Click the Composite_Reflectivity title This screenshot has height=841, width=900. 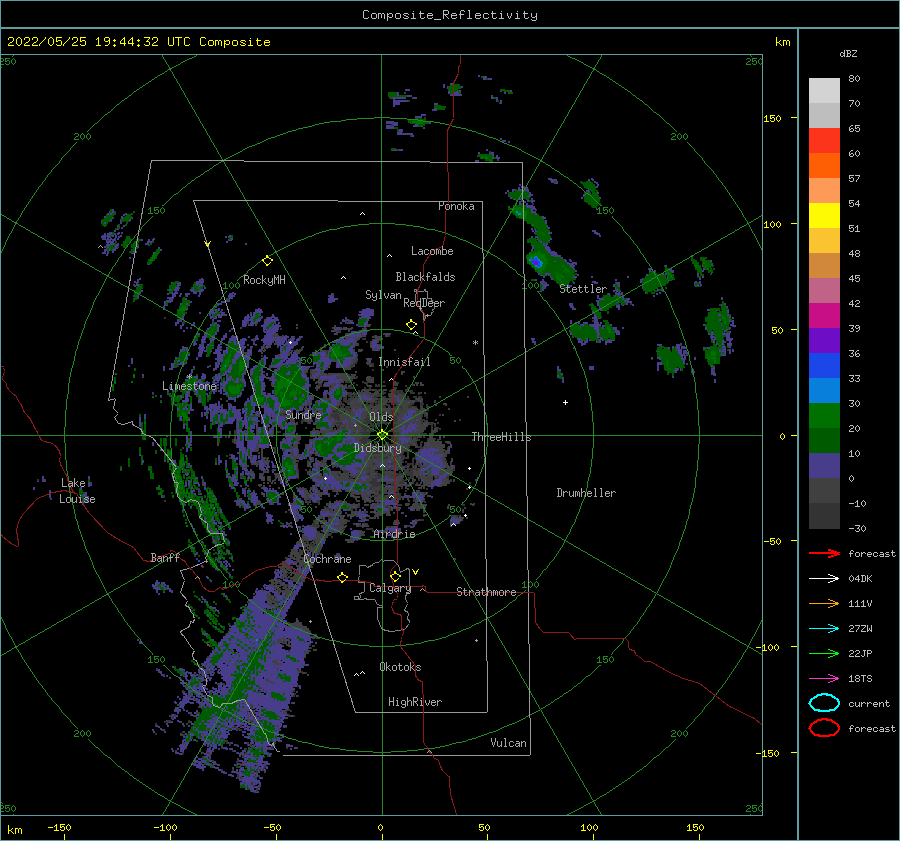(x=450, y=15)
